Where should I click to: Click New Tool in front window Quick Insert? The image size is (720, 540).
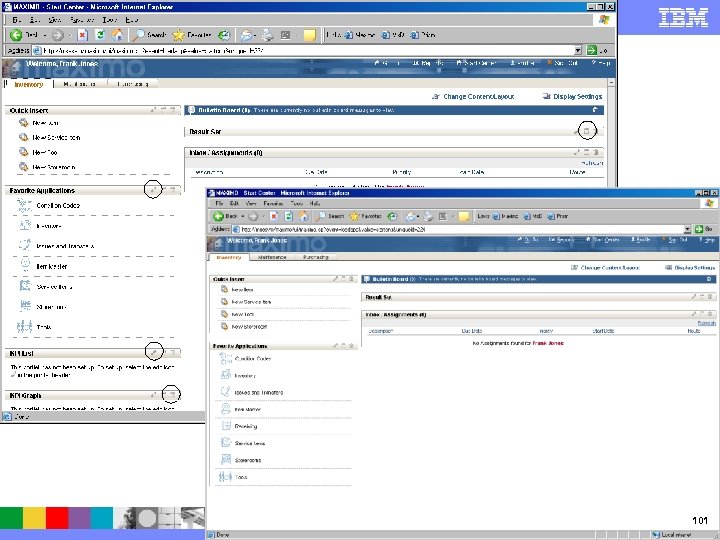tap(242, 315)
